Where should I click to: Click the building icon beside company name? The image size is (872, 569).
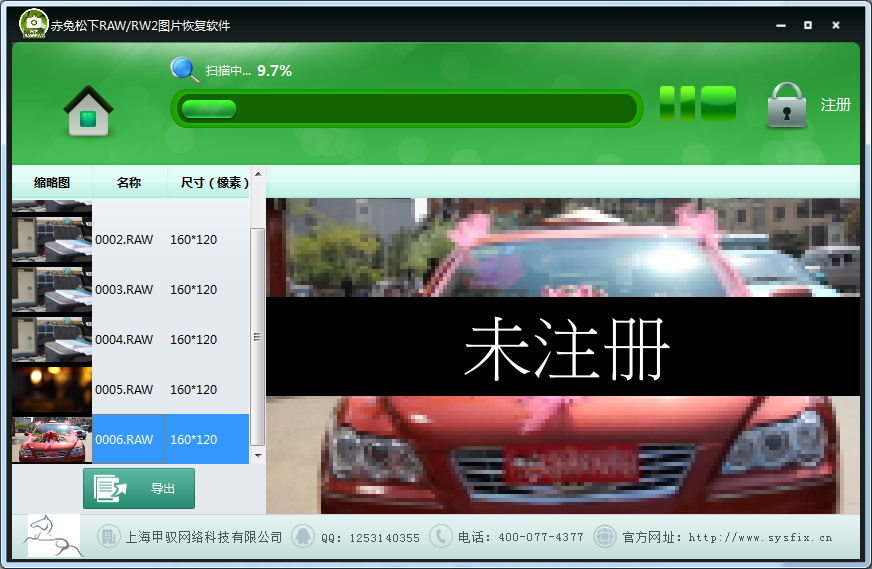pyautogui.click(x=108, y=536)
